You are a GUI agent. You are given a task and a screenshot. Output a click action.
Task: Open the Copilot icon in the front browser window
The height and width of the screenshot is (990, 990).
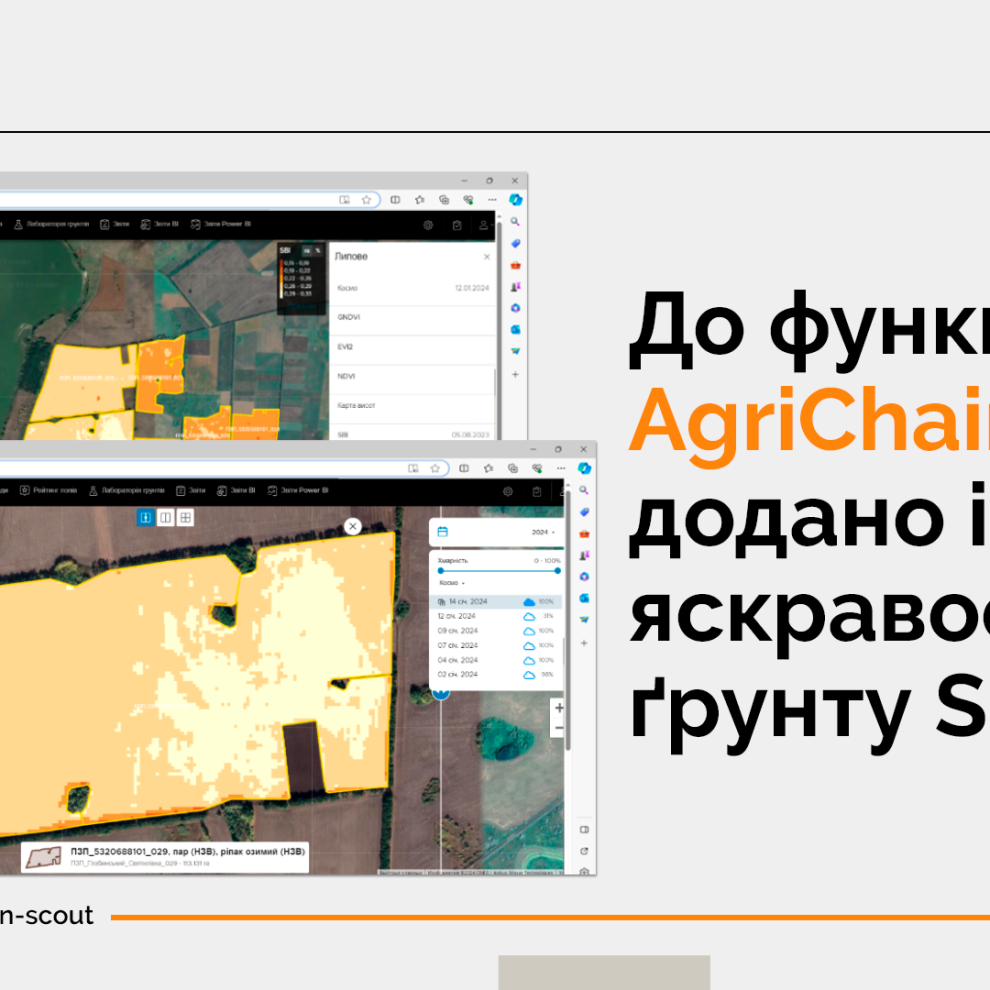[x=584, y=468]
